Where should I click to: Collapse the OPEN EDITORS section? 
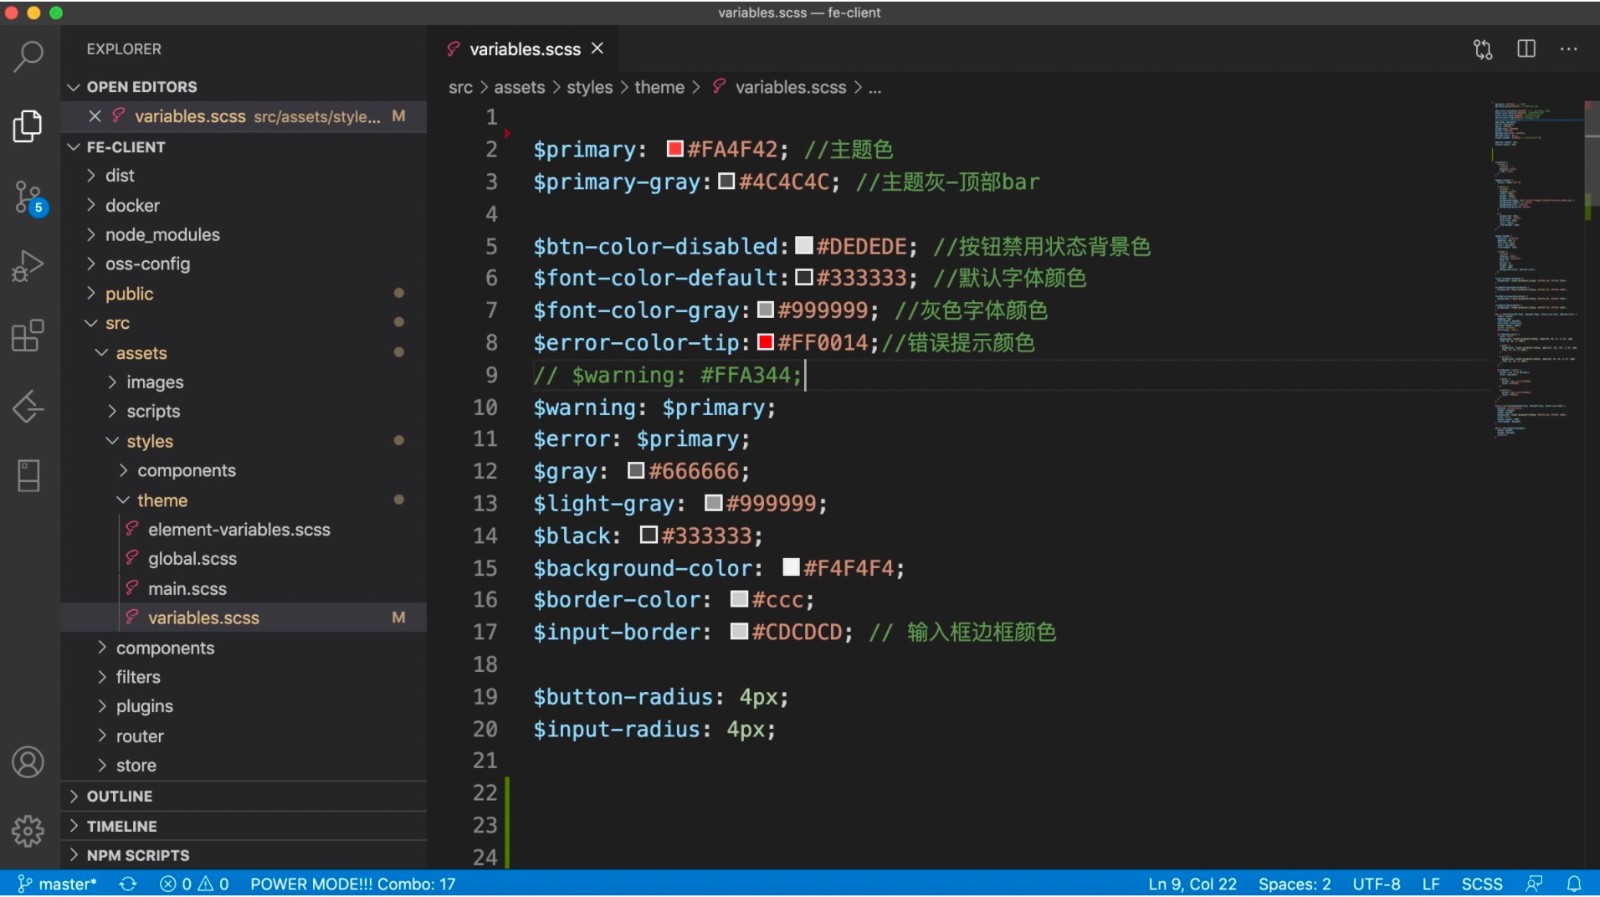click(244, 87)
